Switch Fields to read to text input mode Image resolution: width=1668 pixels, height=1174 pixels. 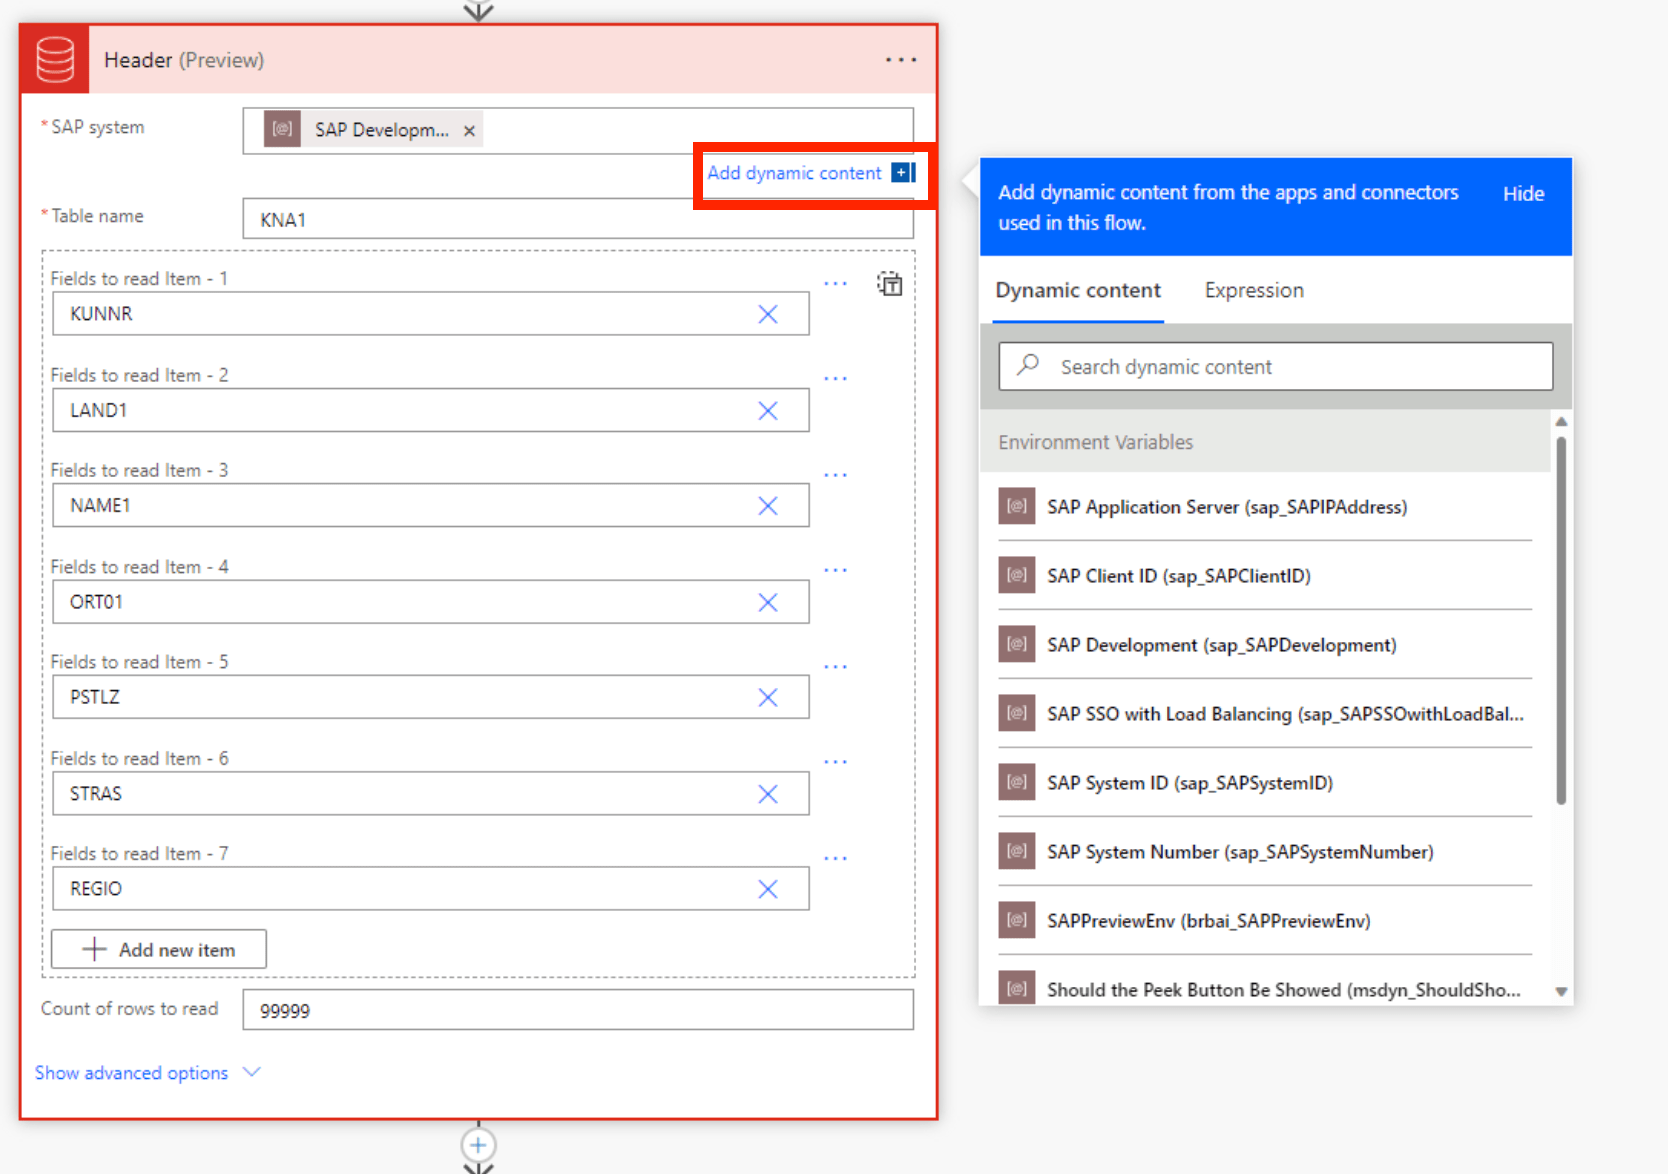coord(889,284)
